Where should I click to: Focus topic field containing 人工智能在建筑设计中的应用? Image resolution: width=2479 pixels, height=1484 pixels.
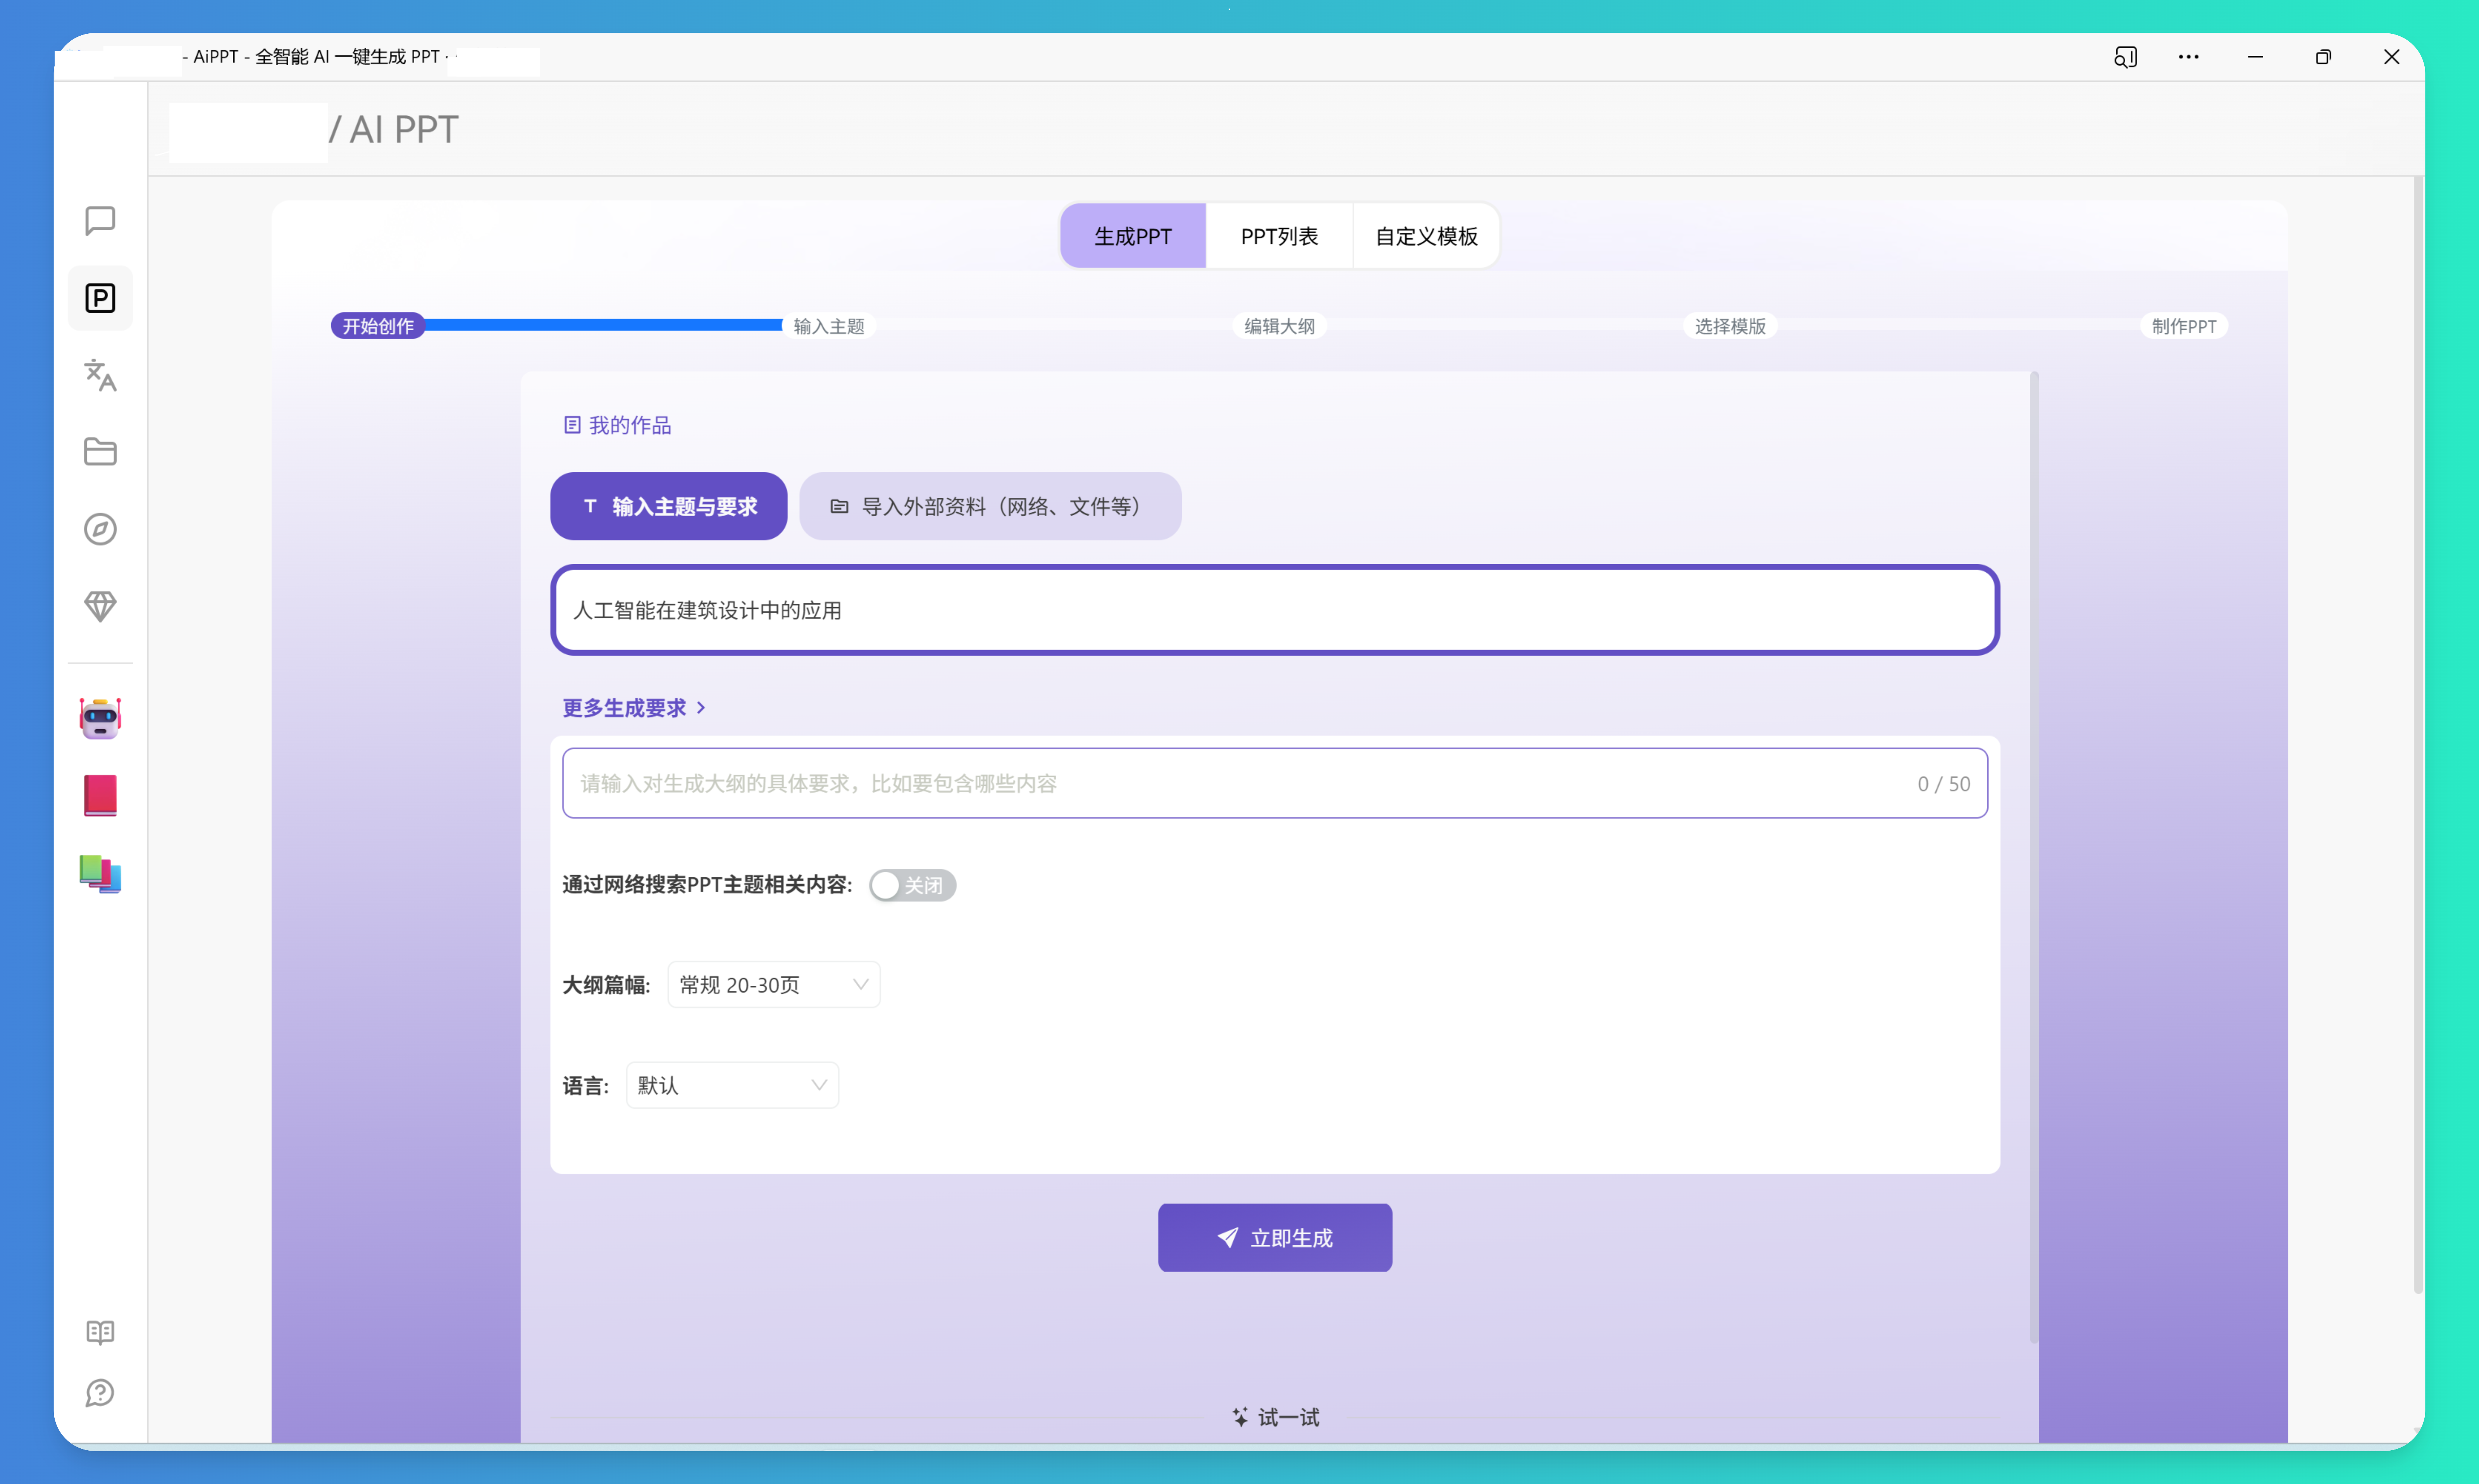coord(1275,610)
